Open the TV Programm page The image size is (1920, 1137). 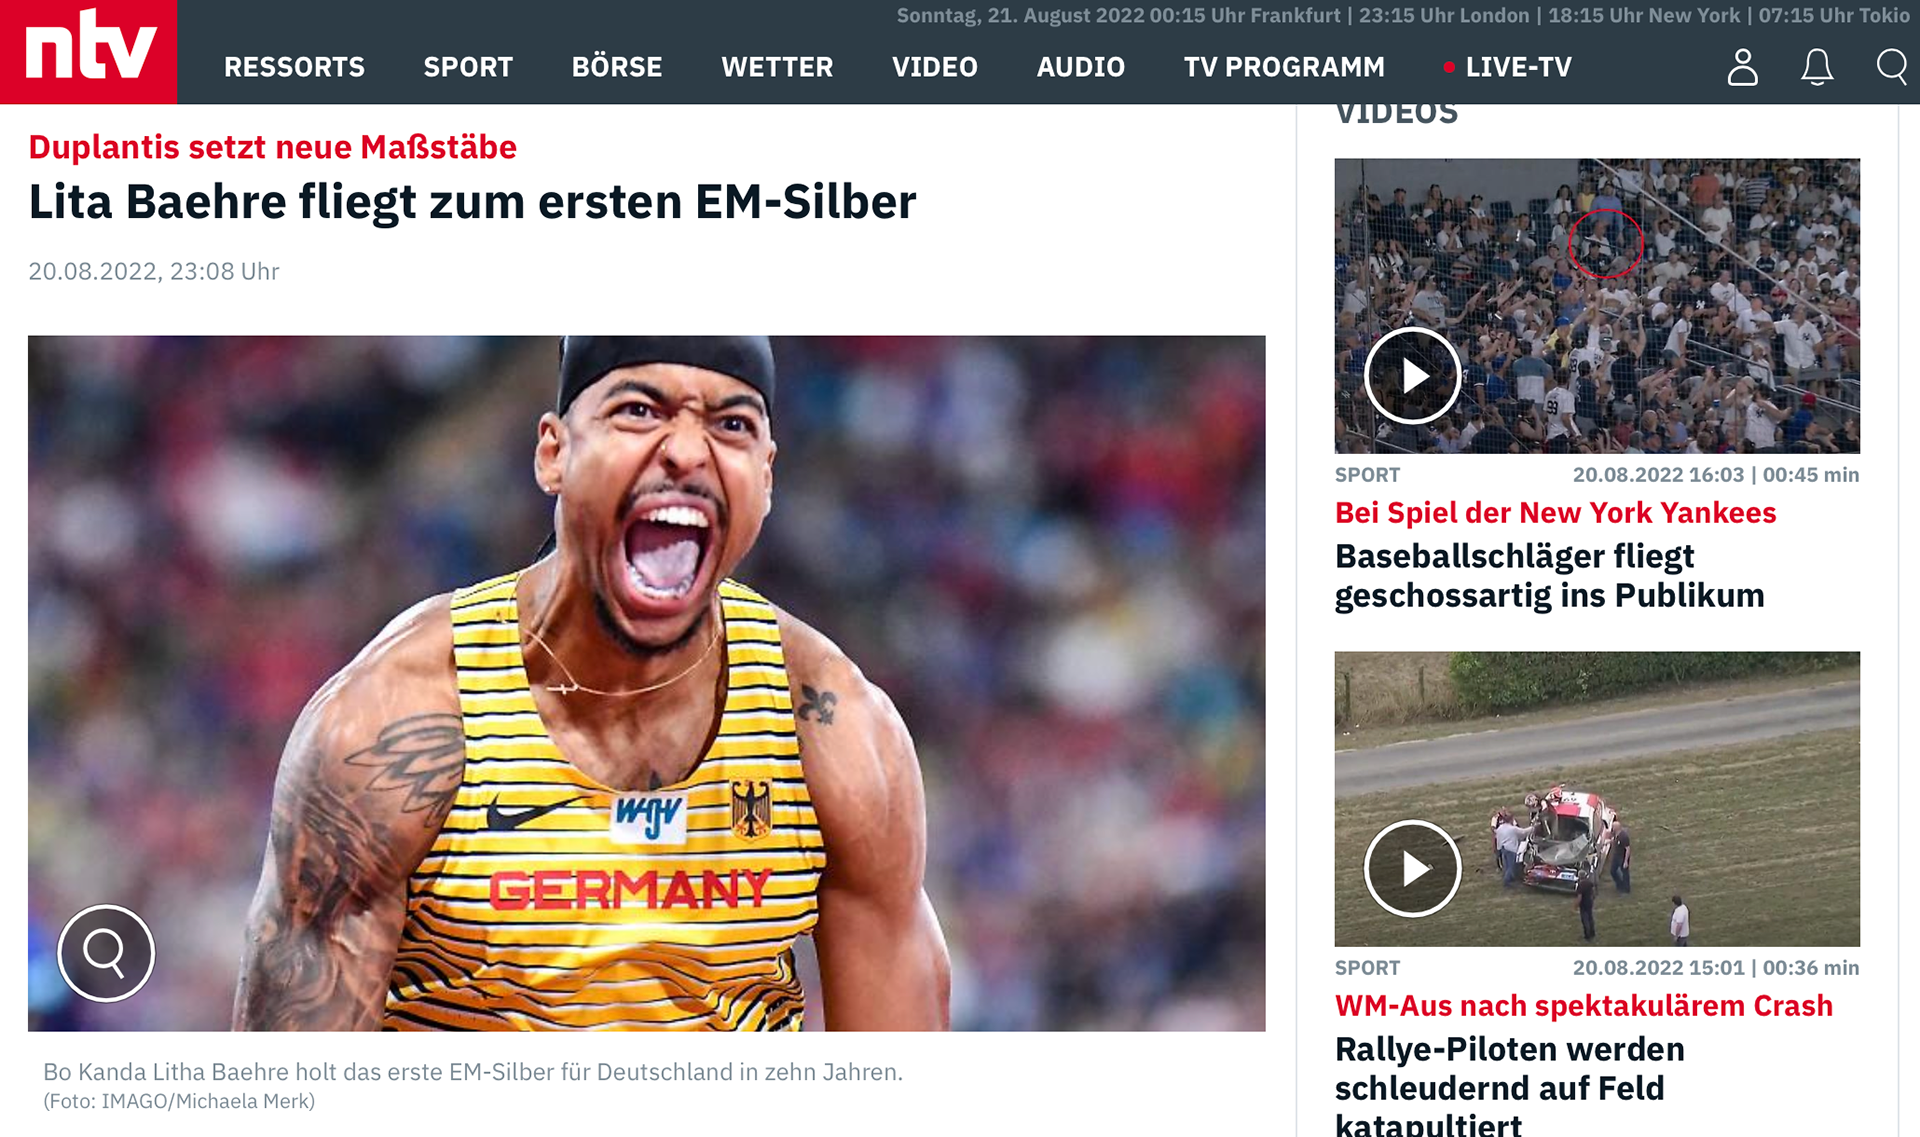coord(1284,67)
